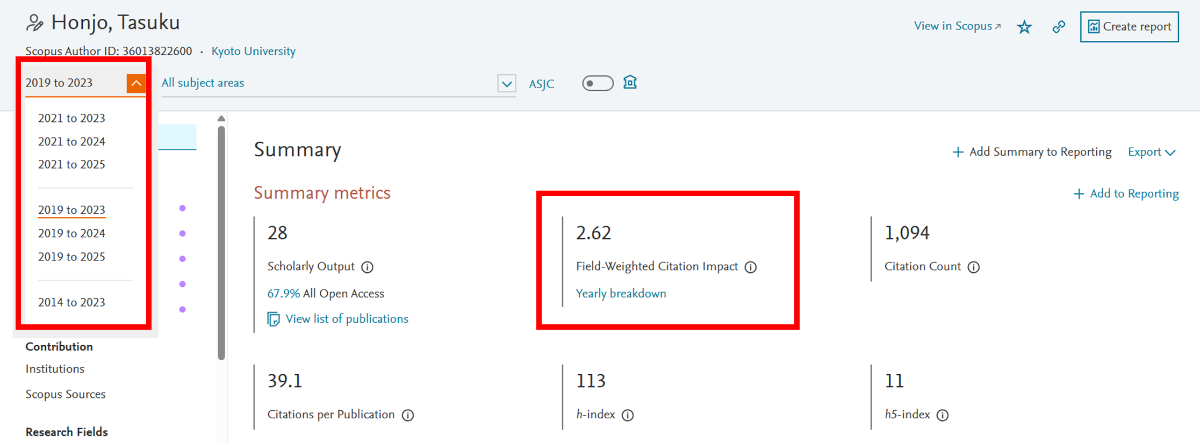1200x443 pixels.
Task: Open the All subject areas dropdown
Action: coord(506,84)
